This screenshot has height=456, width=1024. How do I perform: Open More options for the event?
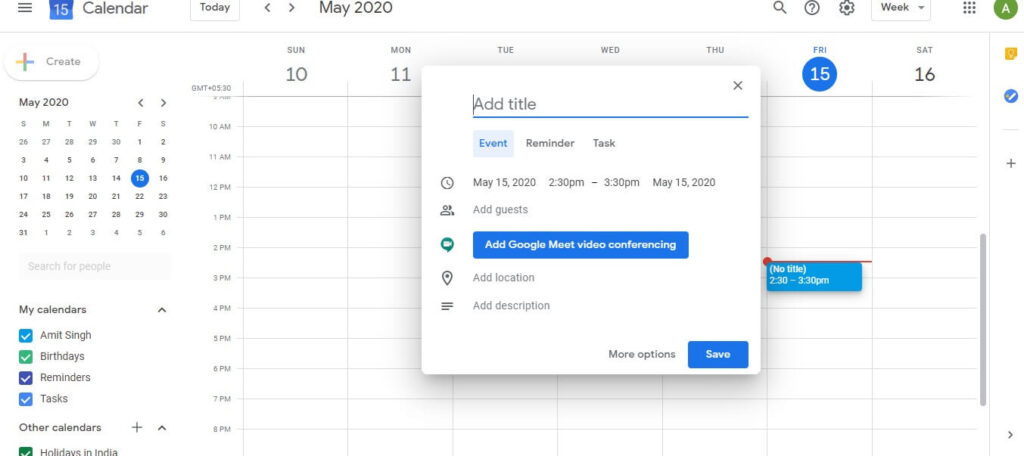[x=642, y=355]
